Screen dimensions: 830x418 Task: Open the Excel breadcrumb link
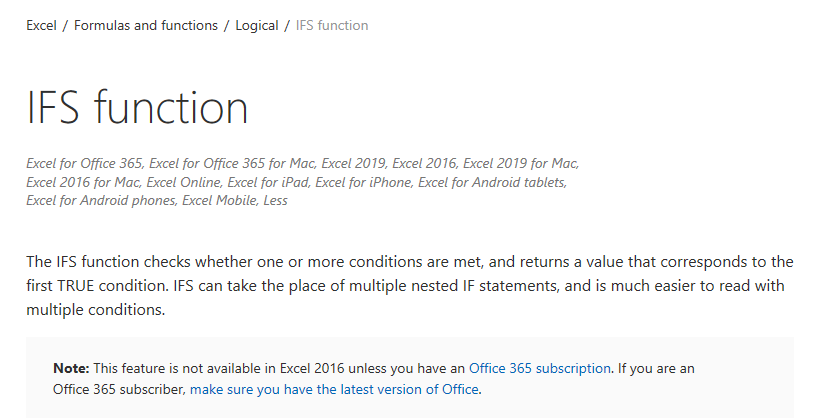pyautogui.click(x=41, y=25)
